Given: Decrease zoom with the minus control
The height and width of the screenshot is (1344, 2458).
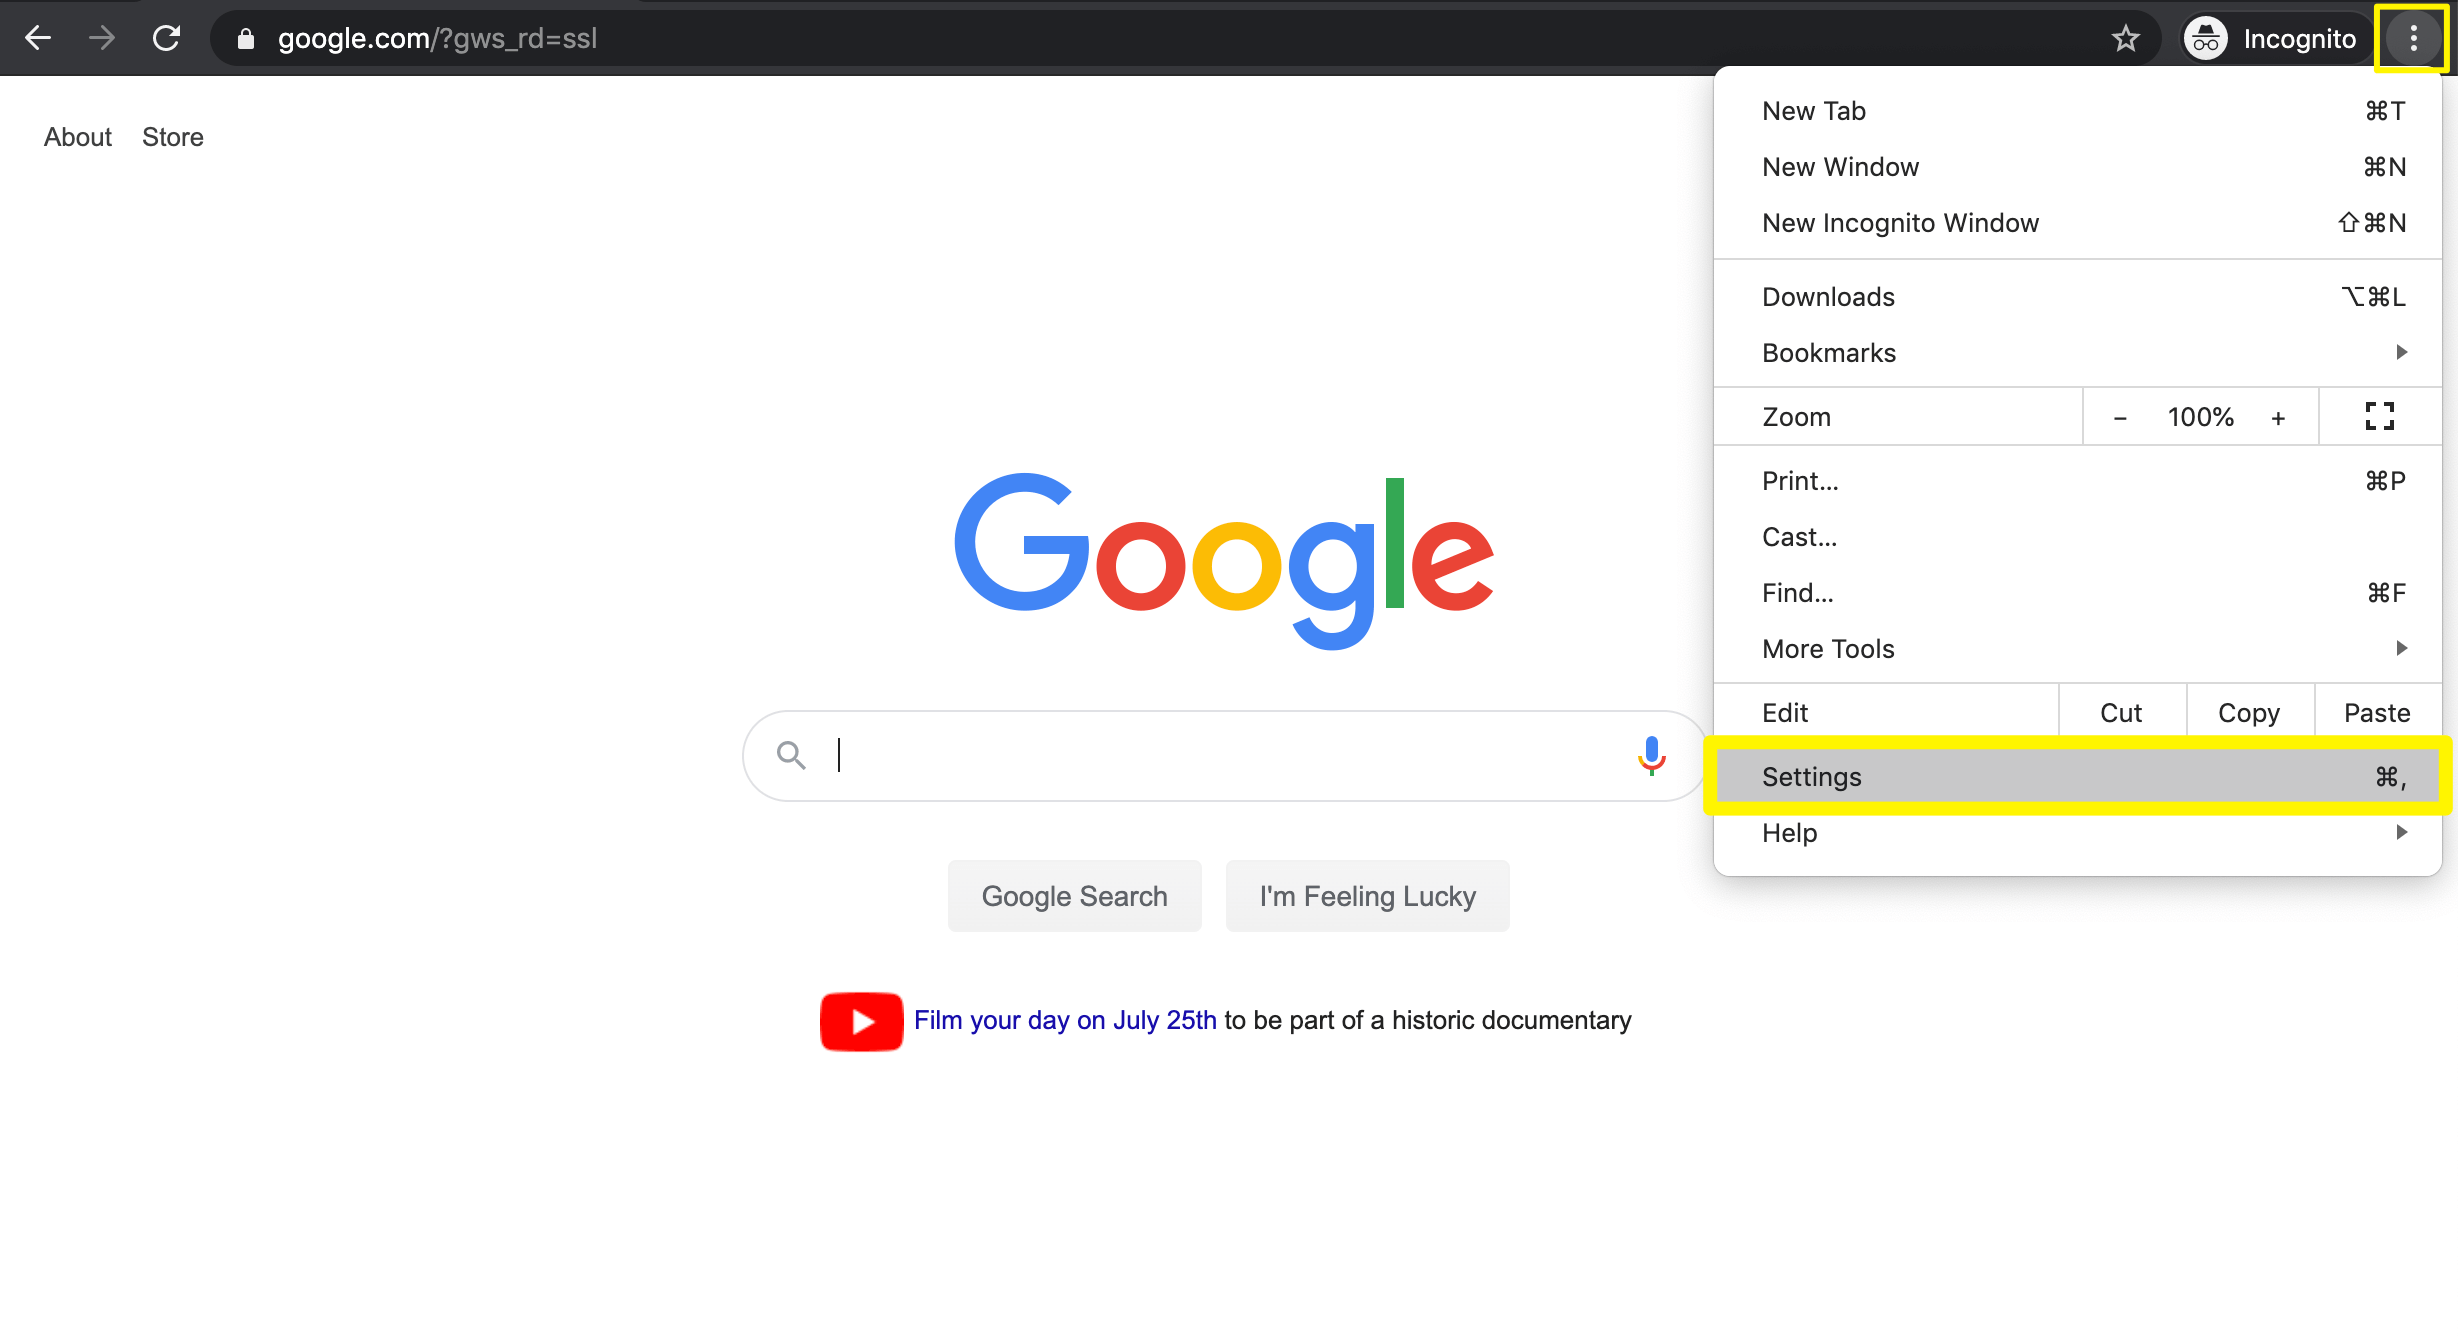Looking at the screenshot, I should pyautogui.click(x=2121, y=416).
